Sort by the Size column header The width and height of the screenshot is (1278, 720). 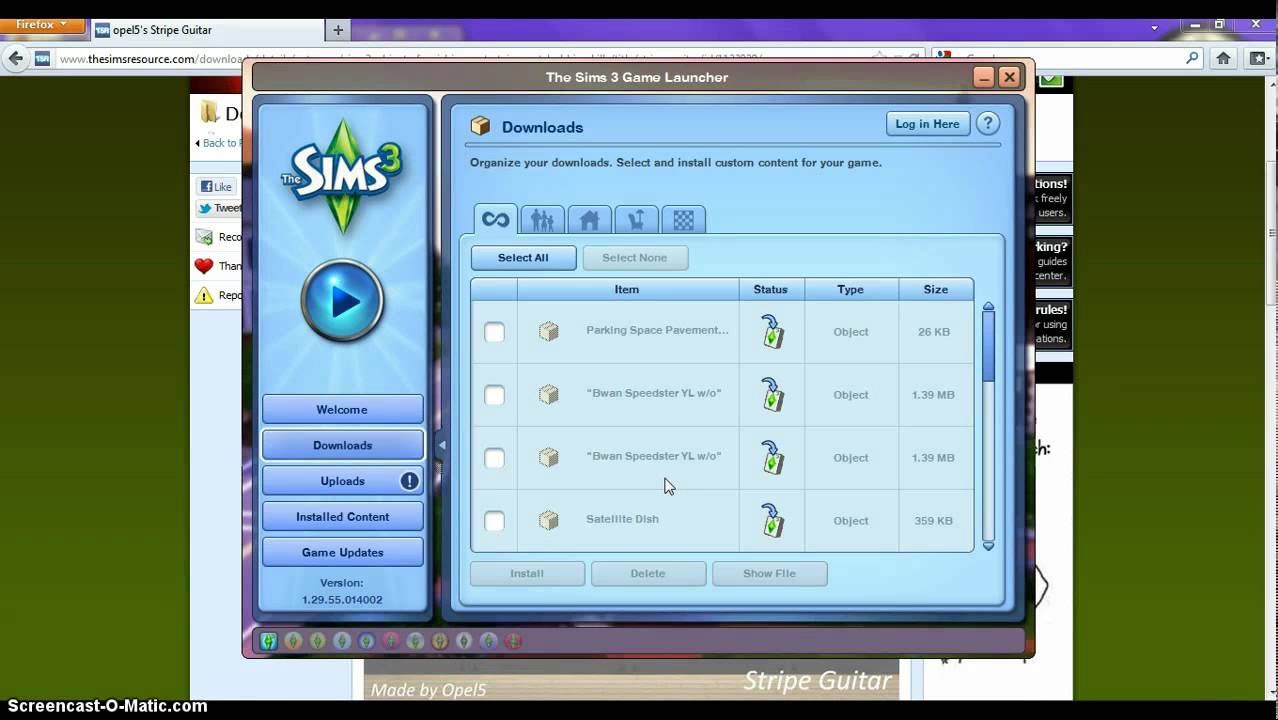click(935, 289)
